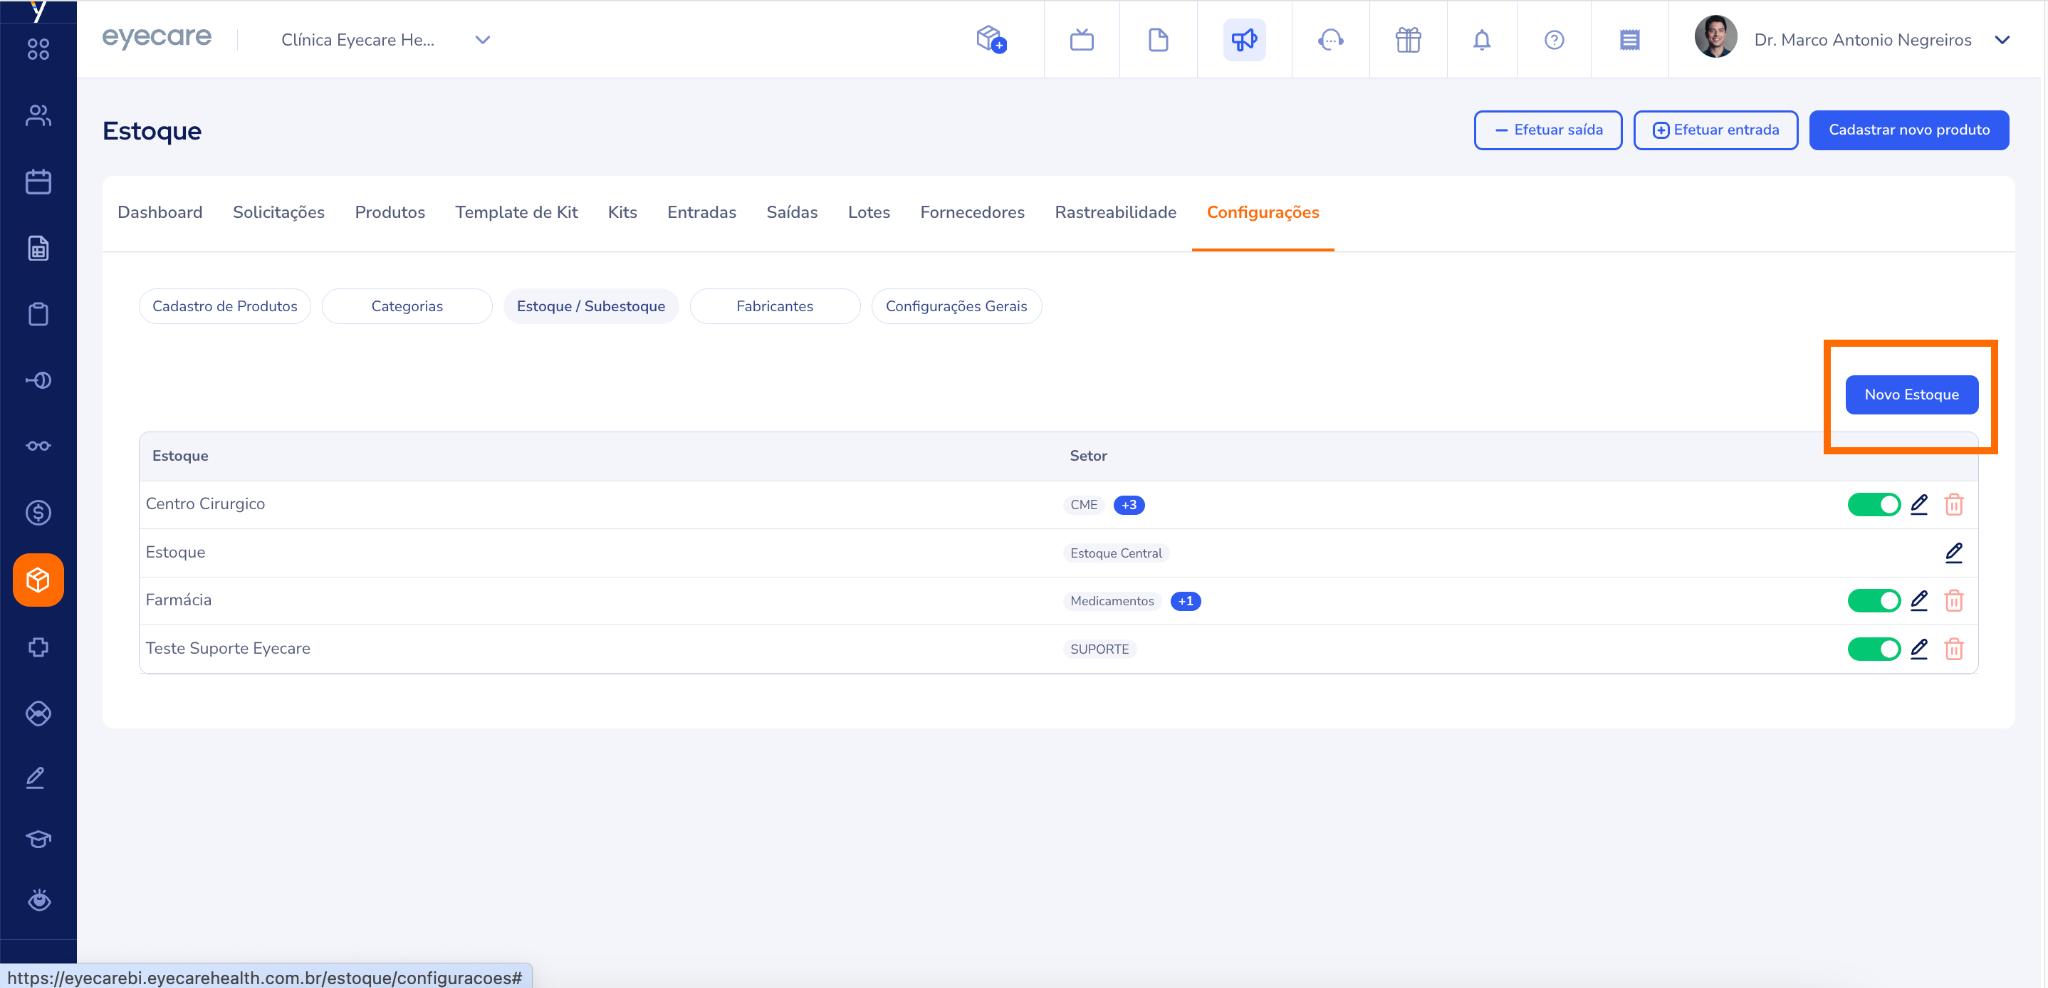Open the megaphone announcements icon

pos(1244,40)
